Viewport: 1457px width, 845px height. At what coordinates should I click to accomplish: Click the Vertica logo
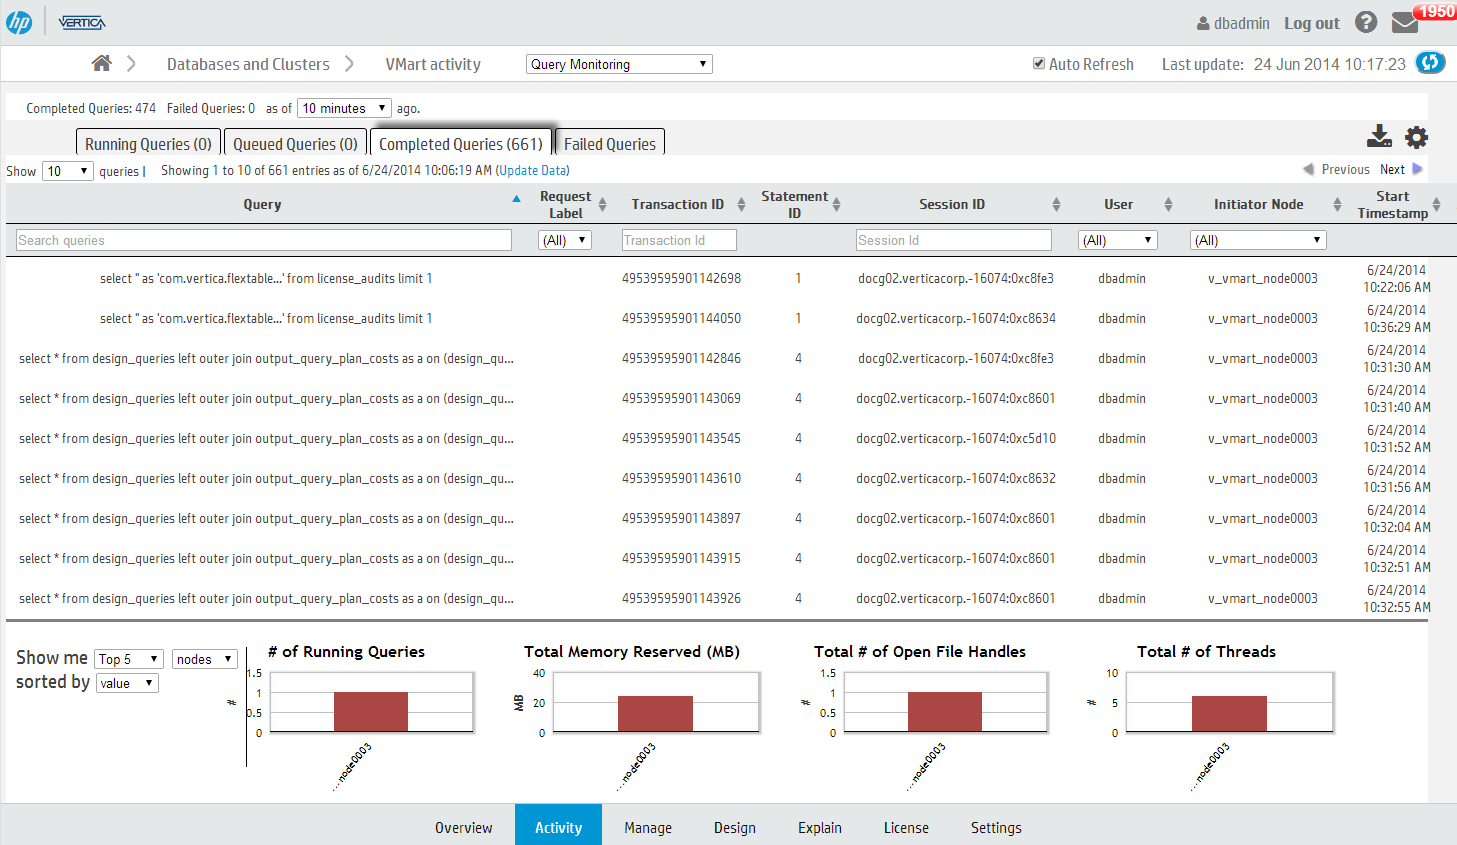click(81, 23)
